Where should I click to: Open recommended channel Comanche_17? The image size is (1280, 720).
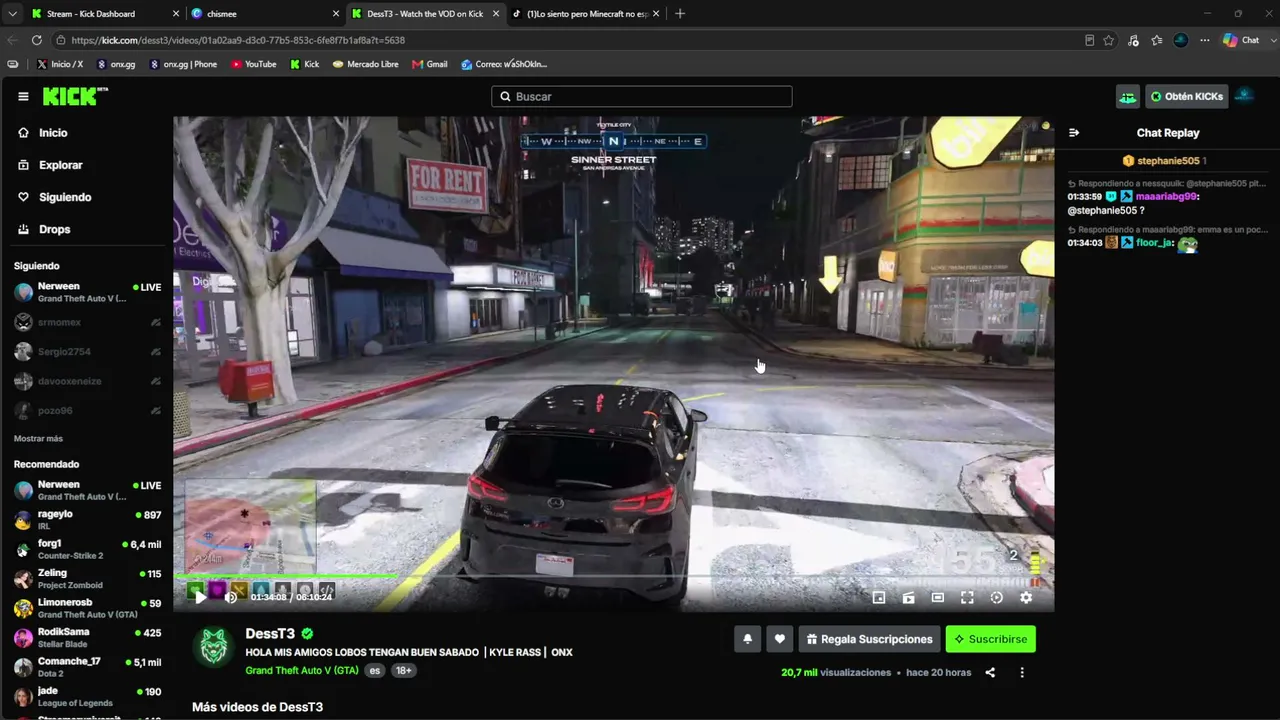(x=87, y=667)
